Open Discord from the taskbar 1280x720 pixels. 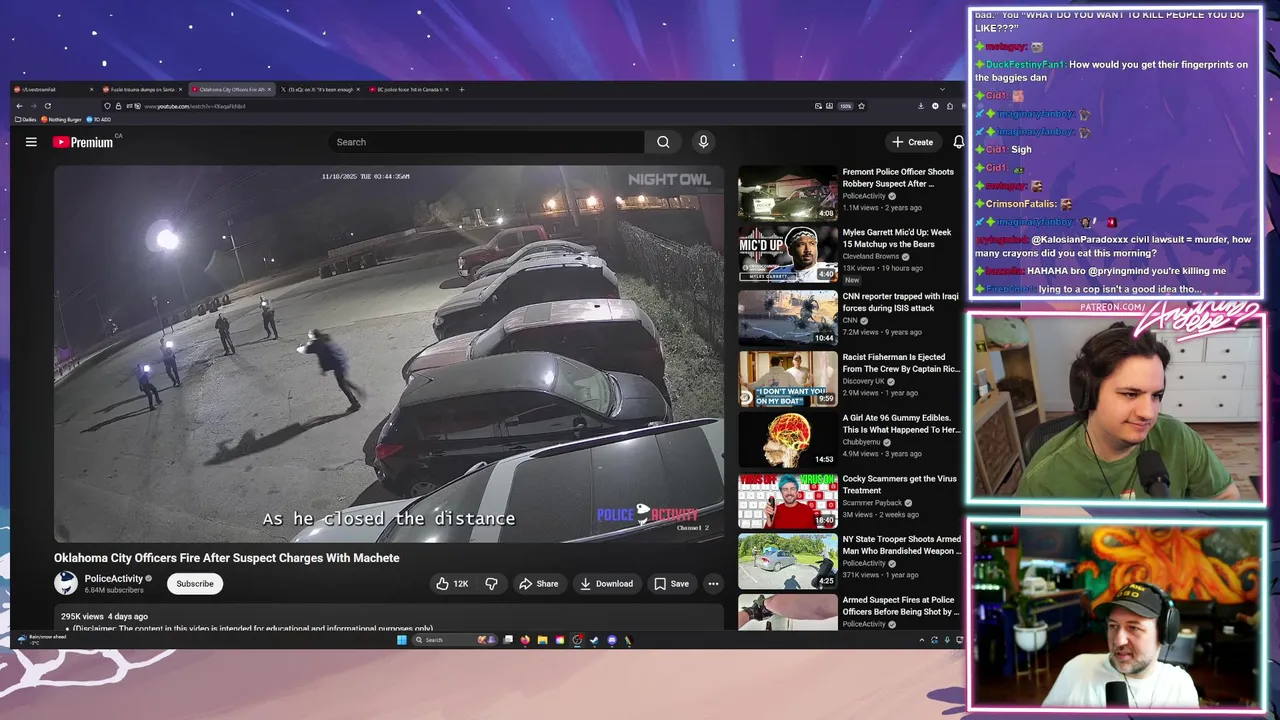[x=612, y=640]
